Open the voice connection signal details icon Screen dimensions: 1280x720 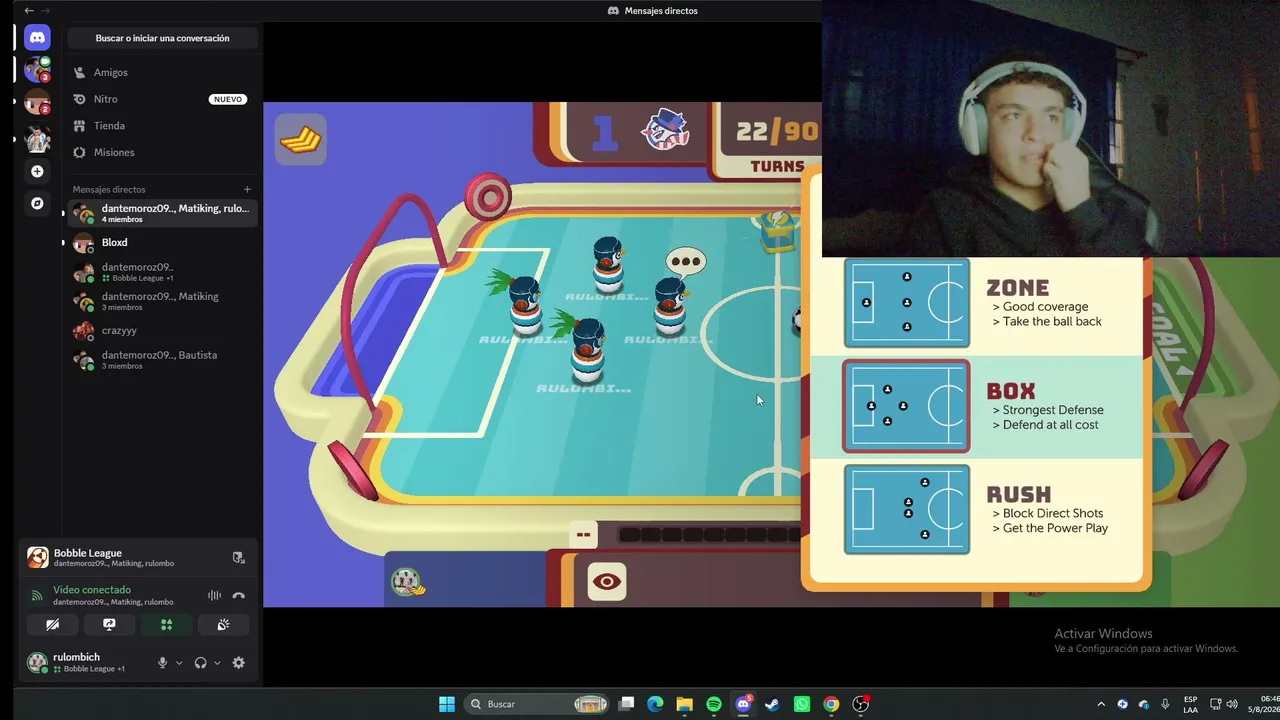(37, 595)
